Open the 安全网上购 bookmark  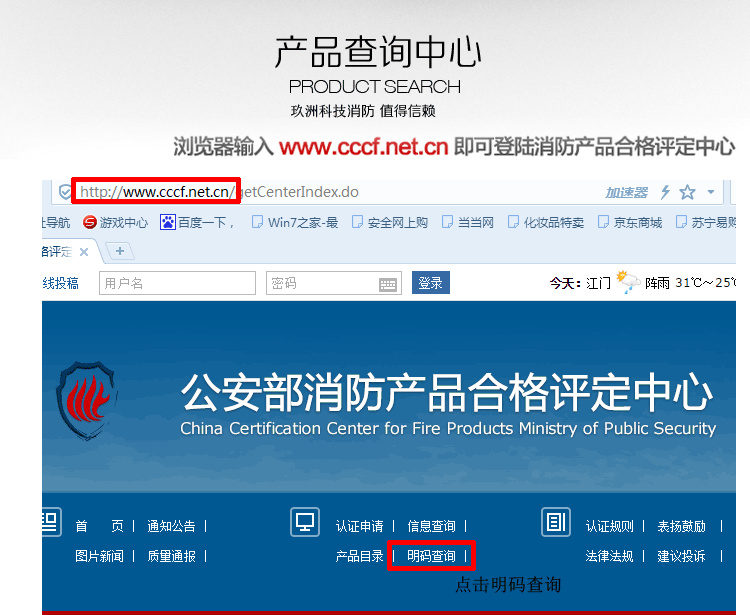pos(390,222)
